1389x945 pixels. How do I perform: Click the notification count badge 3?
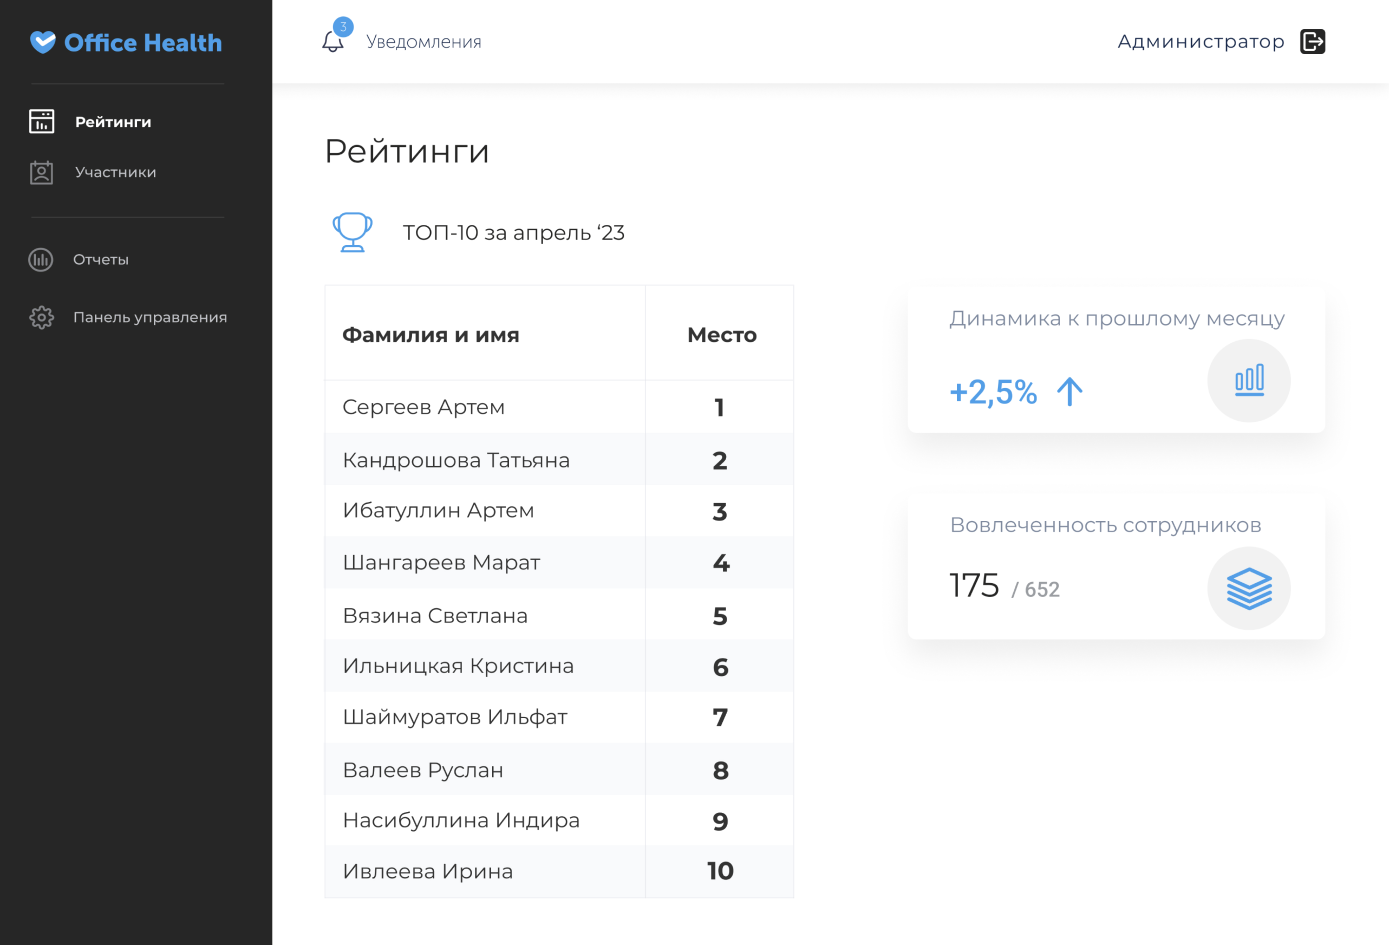tap(343, 27)
